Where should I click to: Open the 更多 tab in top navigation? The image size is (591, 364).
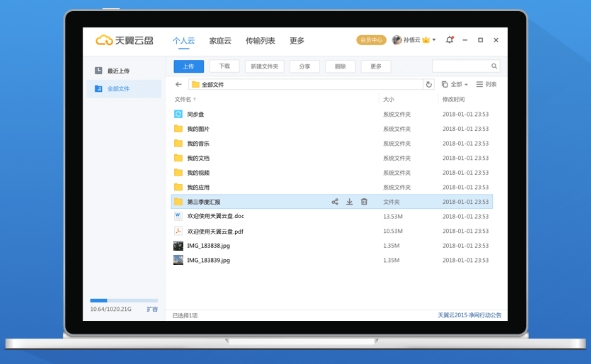pos(297,40)
